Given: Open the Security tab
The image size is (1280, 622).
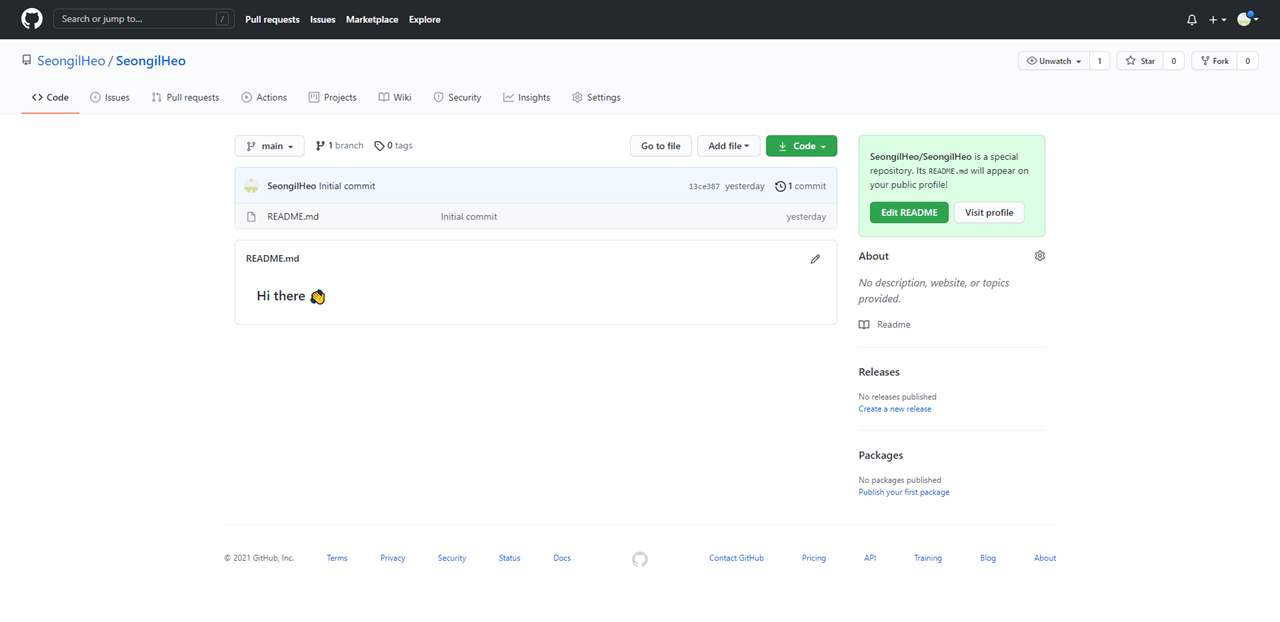Looking at the screenshot, I should click(457, 97).
